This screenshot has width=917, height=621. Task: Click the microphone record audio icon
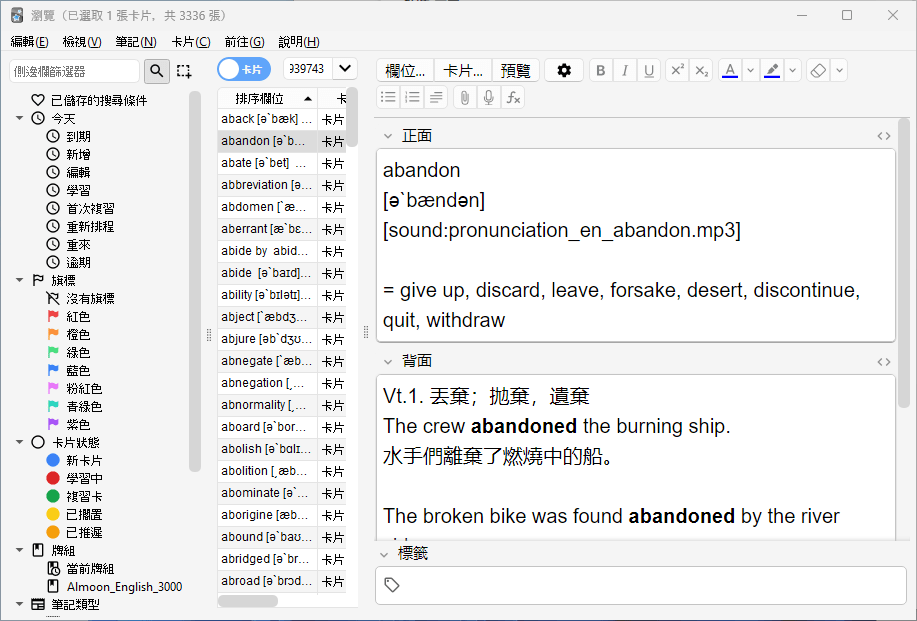coord(488,97)
